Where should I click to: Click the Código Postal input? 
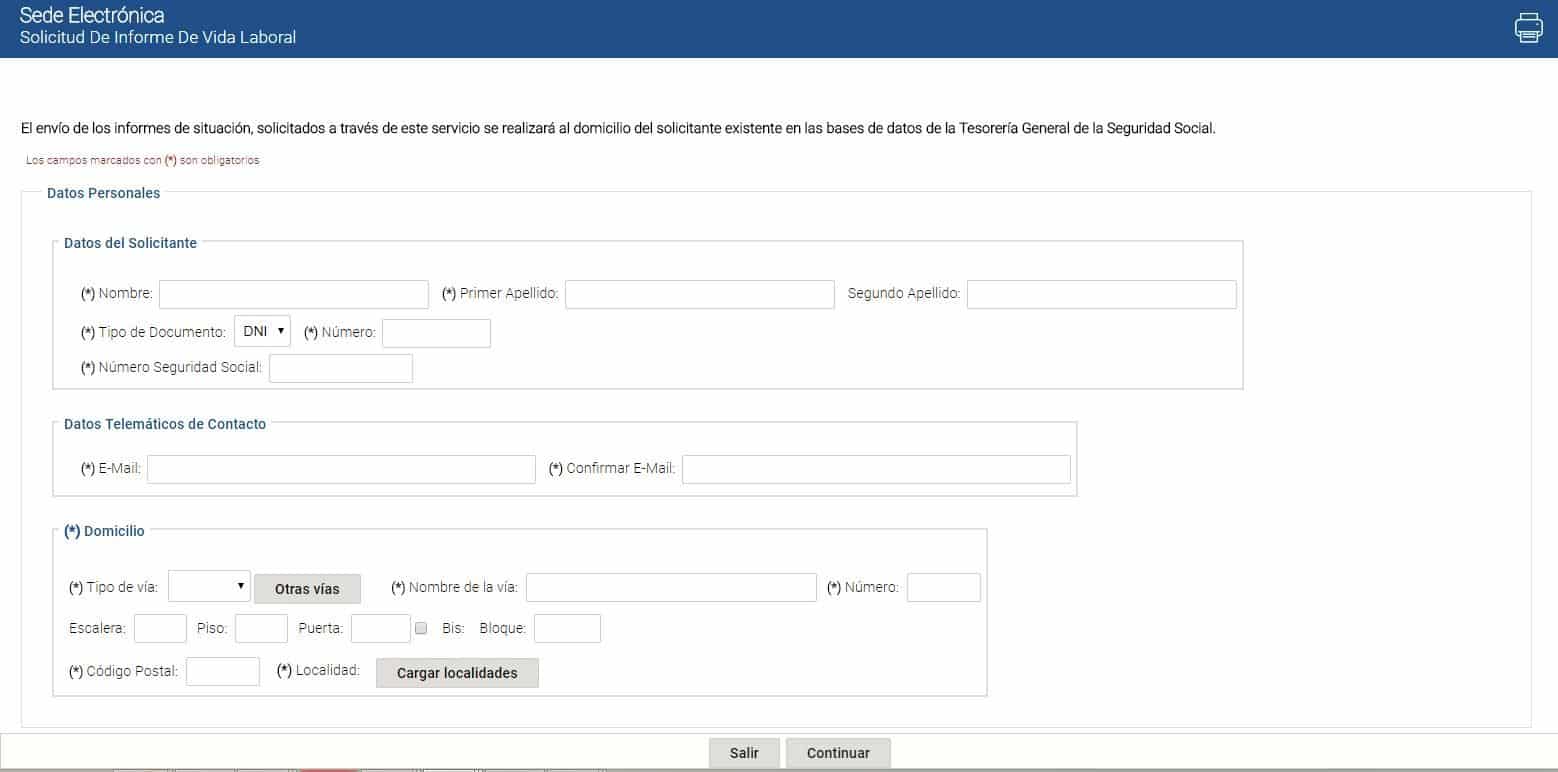click(x=222, y=671)
